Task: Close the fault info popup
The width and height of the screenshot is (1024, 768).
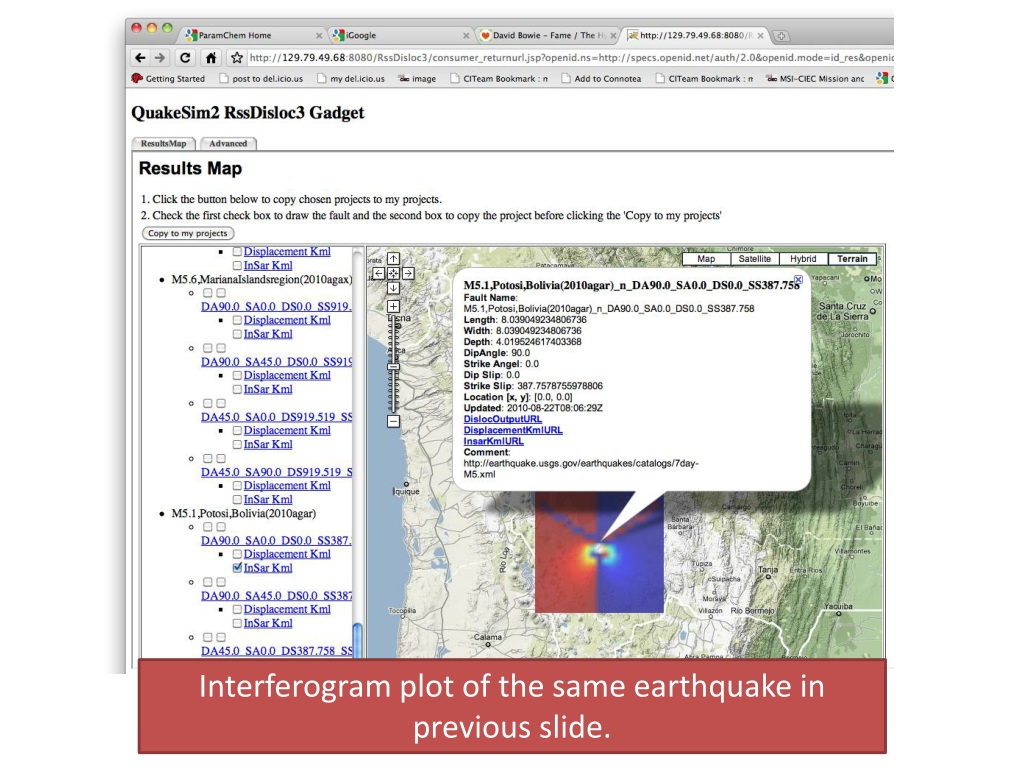Action: pos(798,279)
